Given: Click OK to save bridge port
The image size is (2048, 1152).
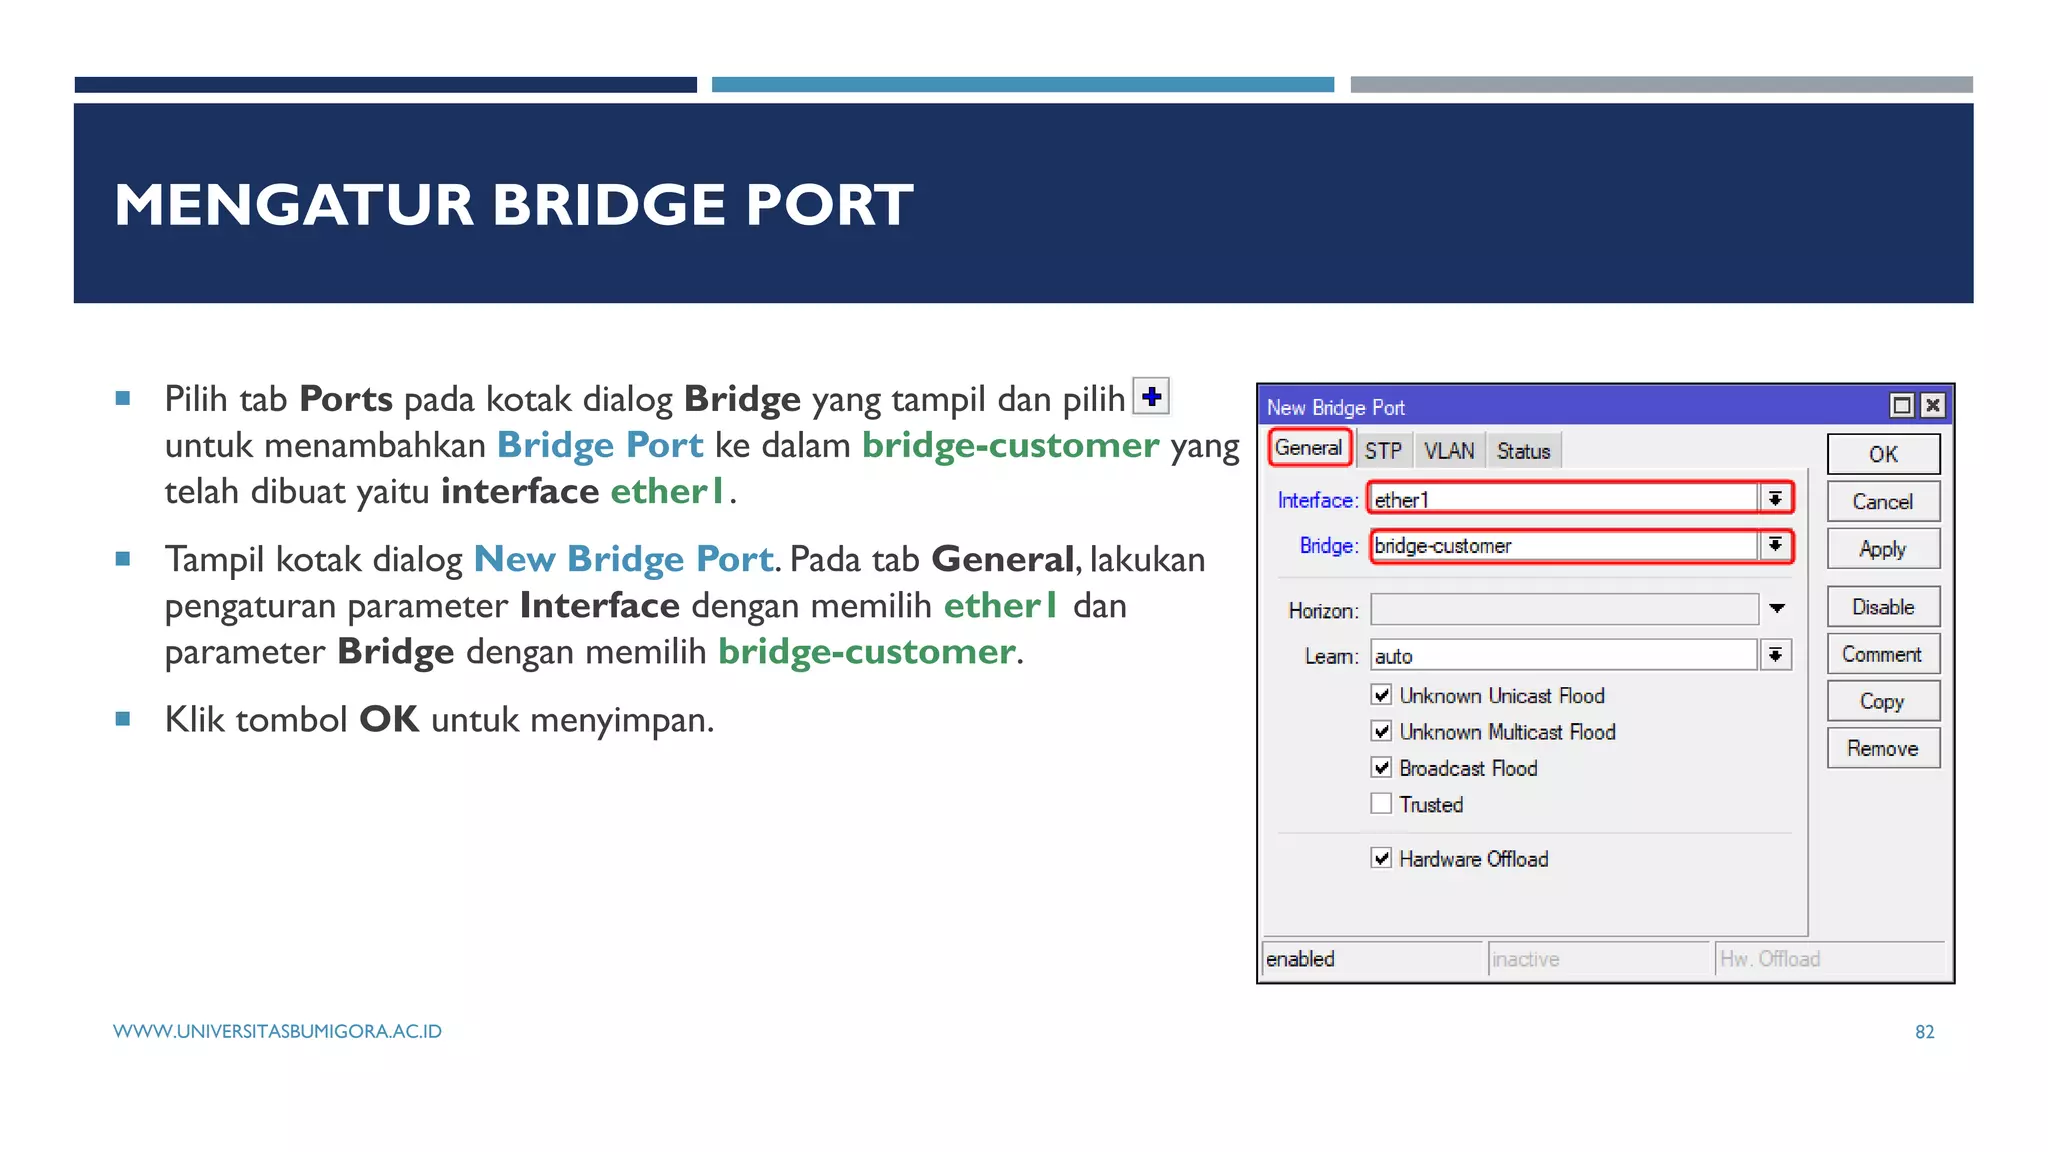Looking at the screenshot, I should click(1883, 454).
